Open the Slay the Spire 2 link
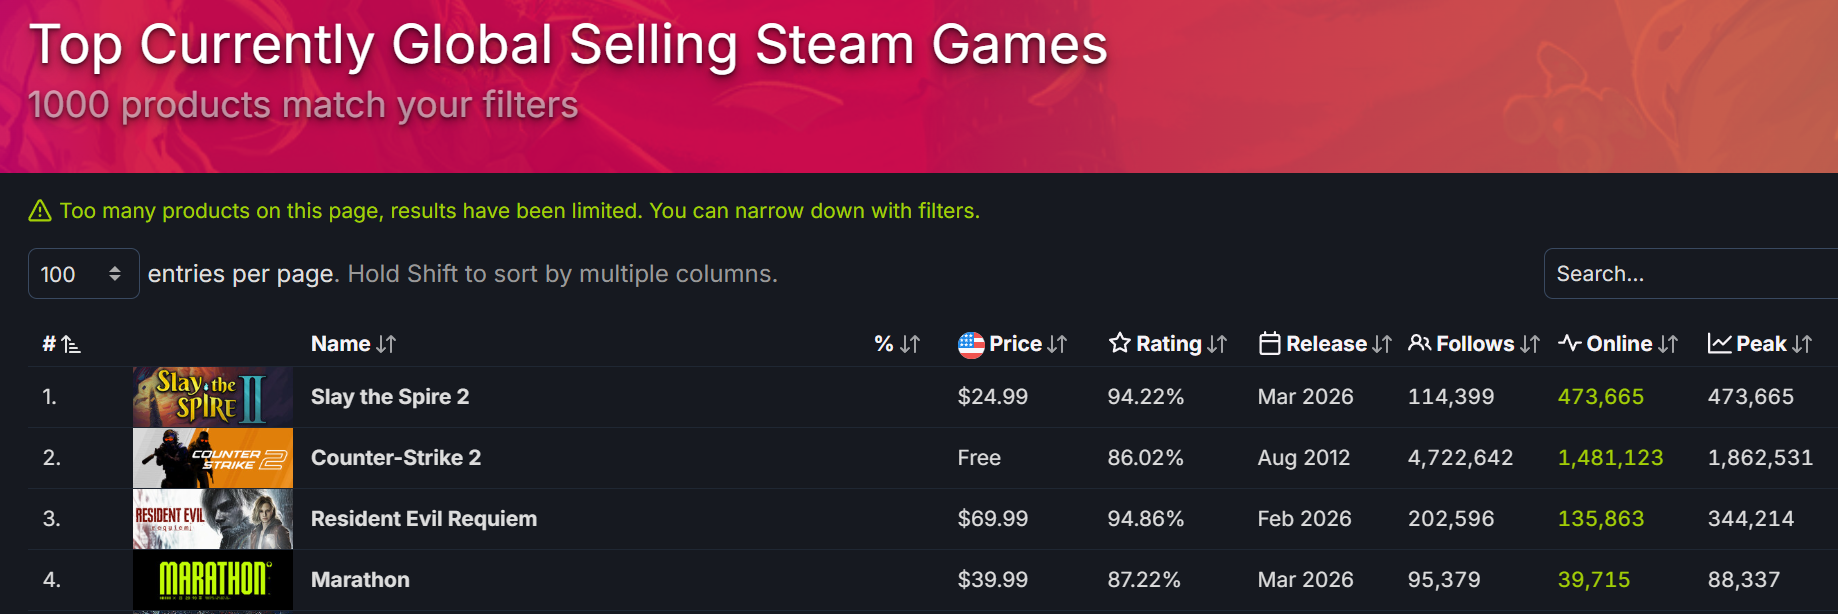The height and width of the screenshot is (614, 1838). [390, 397]
